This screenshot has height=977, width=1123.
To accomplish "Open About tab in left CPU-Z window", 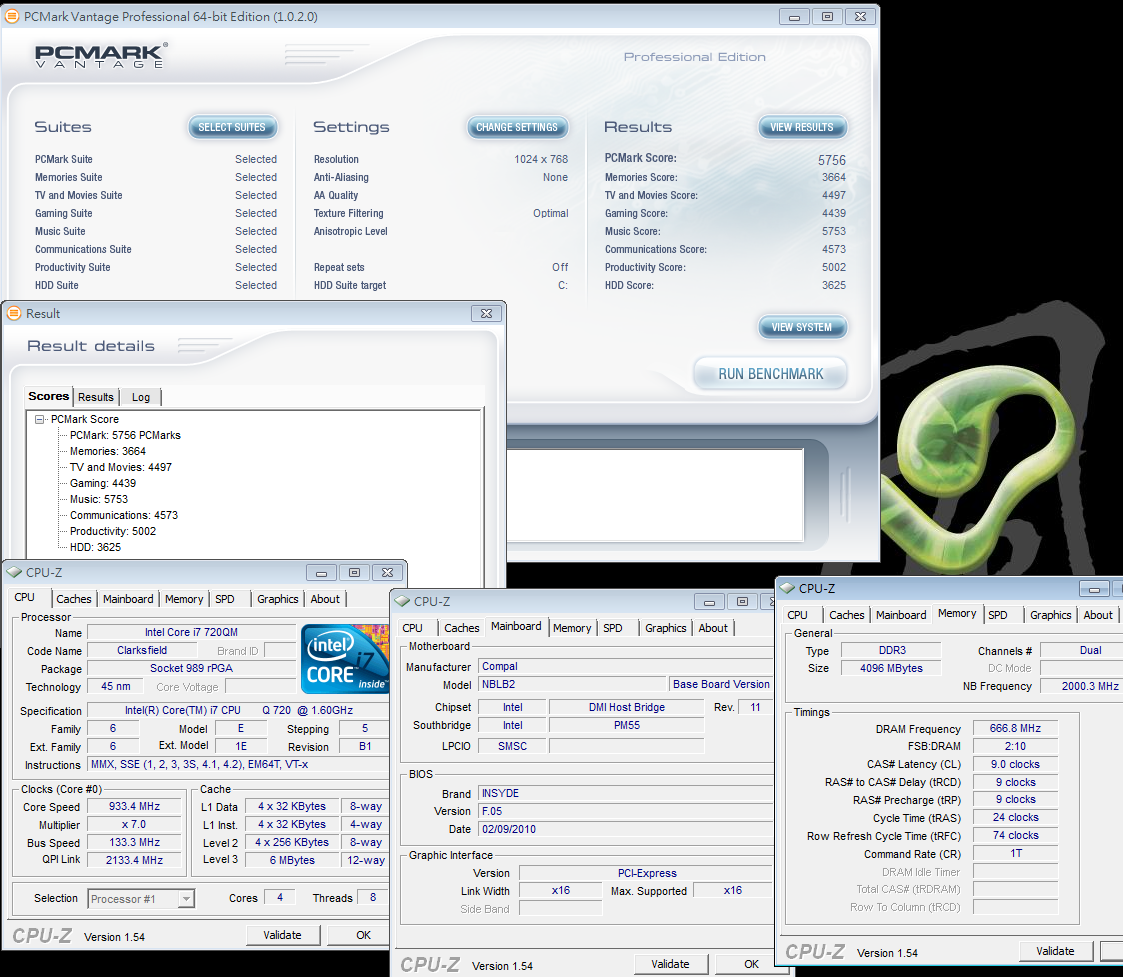I will 325,599.
